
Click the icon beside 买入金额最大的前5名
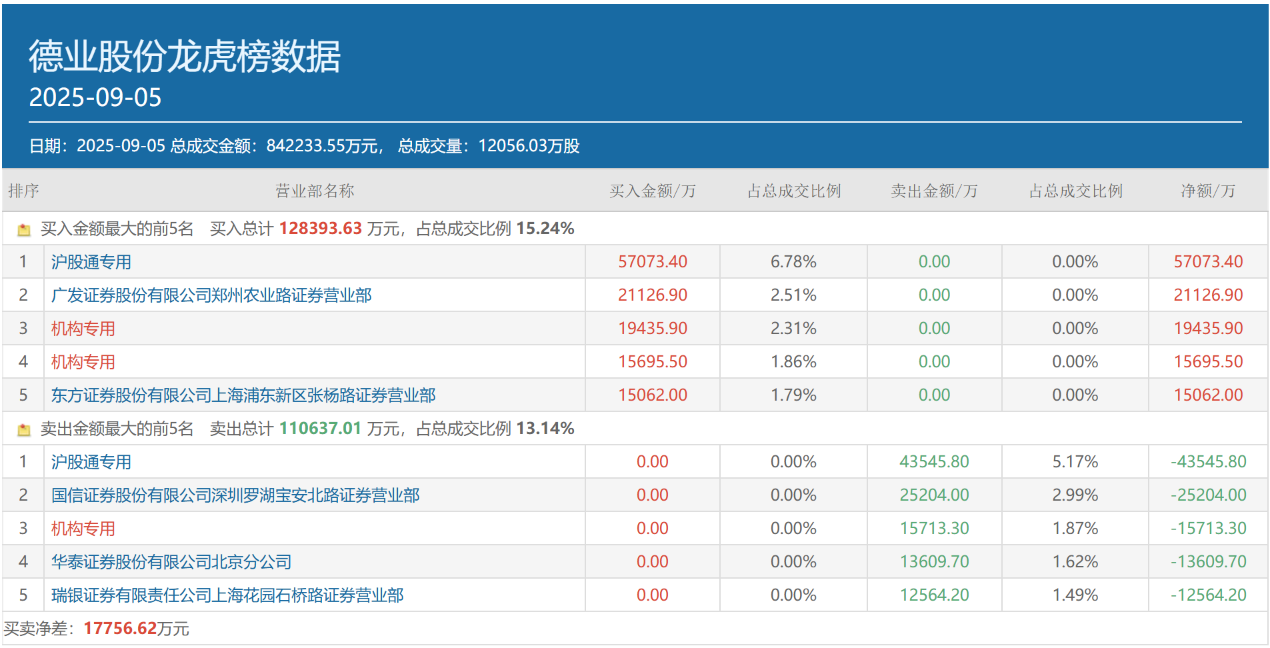click(24, 229)
